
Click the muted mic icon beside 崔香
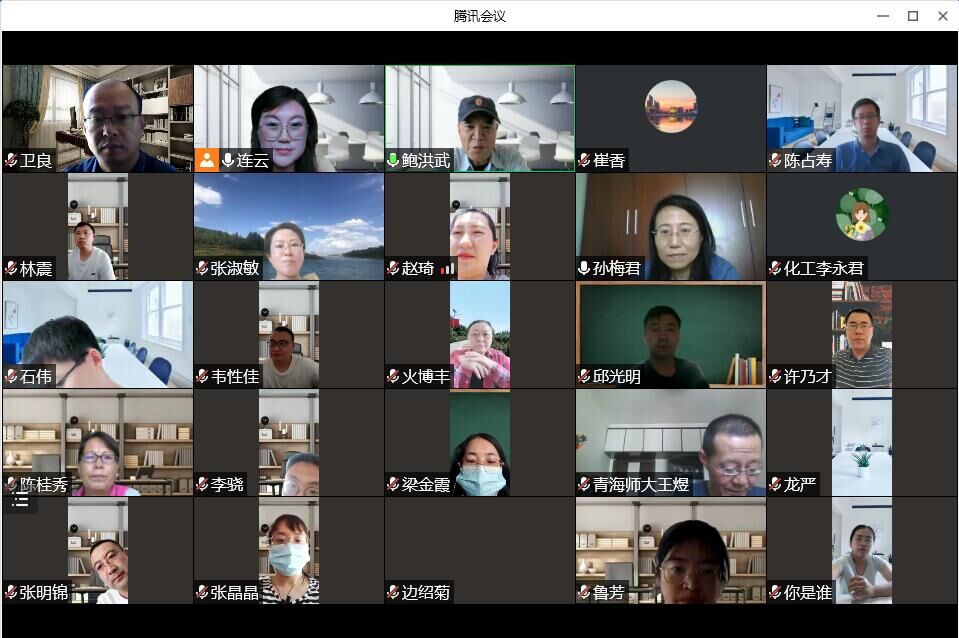click(x=584, y=161)
